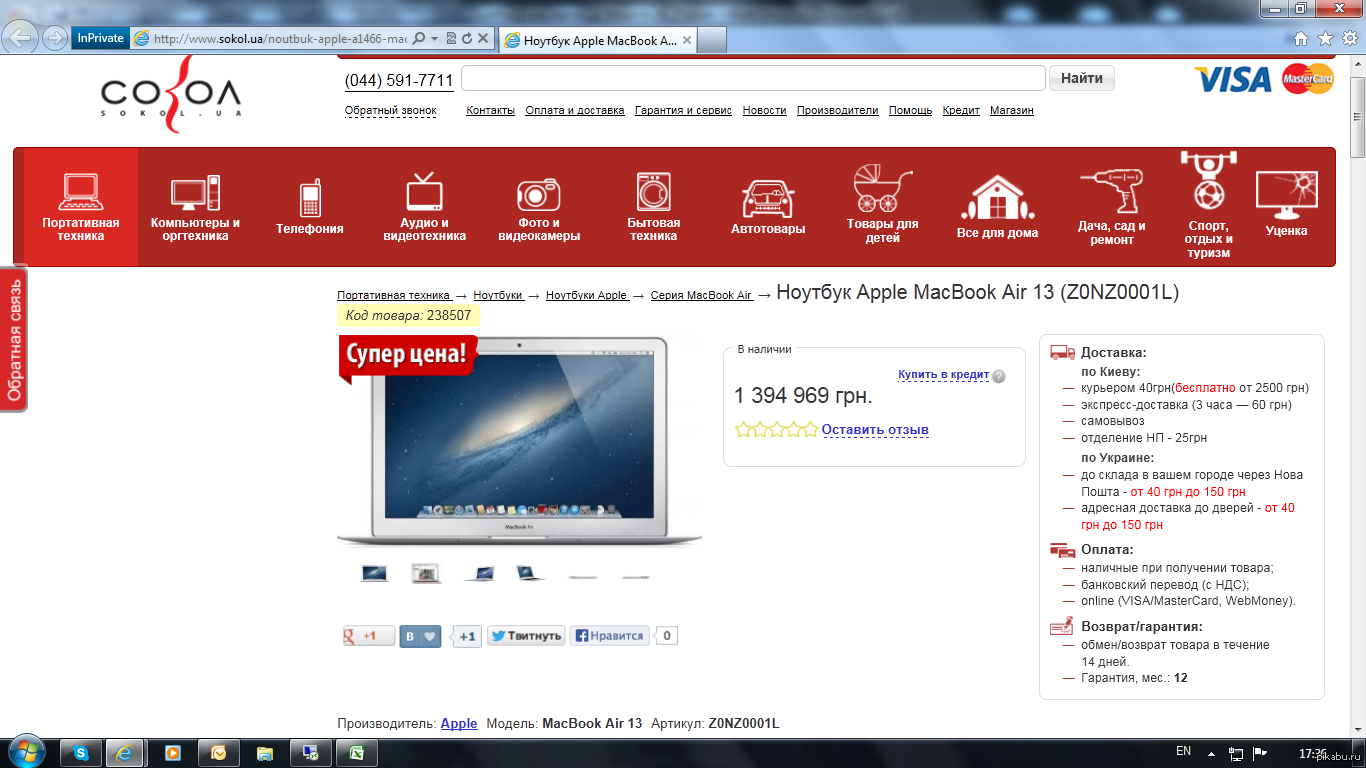Open Excel from the taskbar

tap(356, 753)
